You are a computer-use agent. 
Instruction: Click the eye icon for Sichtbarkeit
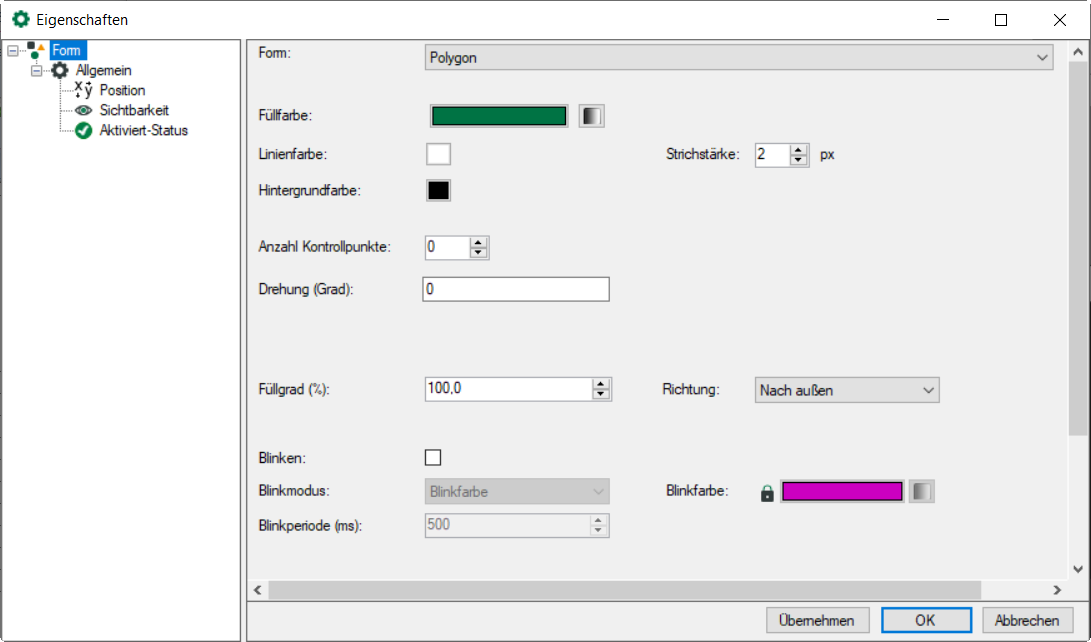click(x=83, y=111)
